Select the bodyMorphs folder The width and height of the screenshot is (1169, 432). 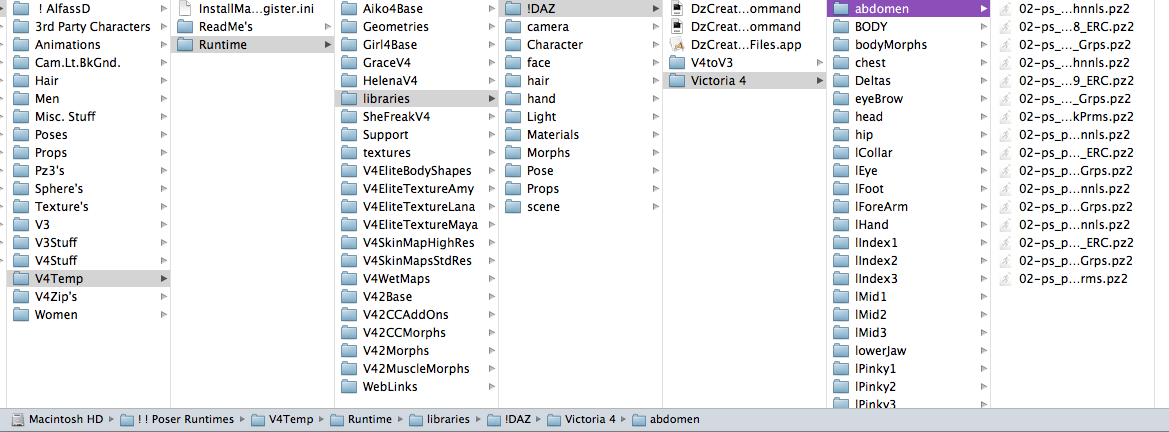909,45
